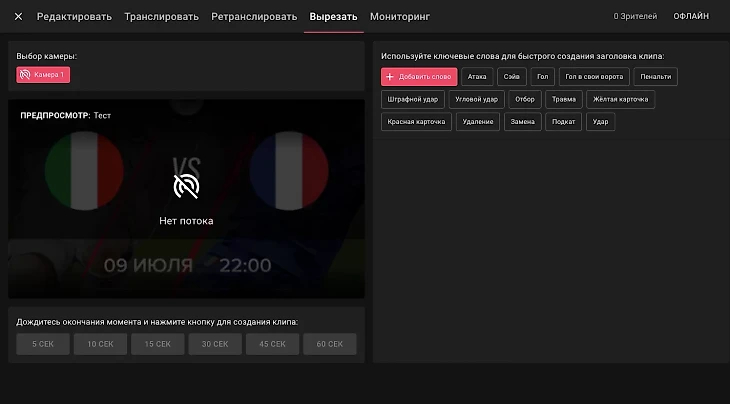Pick the Гол keyword tag
730x404 pixels.
[x=542, y=77]
